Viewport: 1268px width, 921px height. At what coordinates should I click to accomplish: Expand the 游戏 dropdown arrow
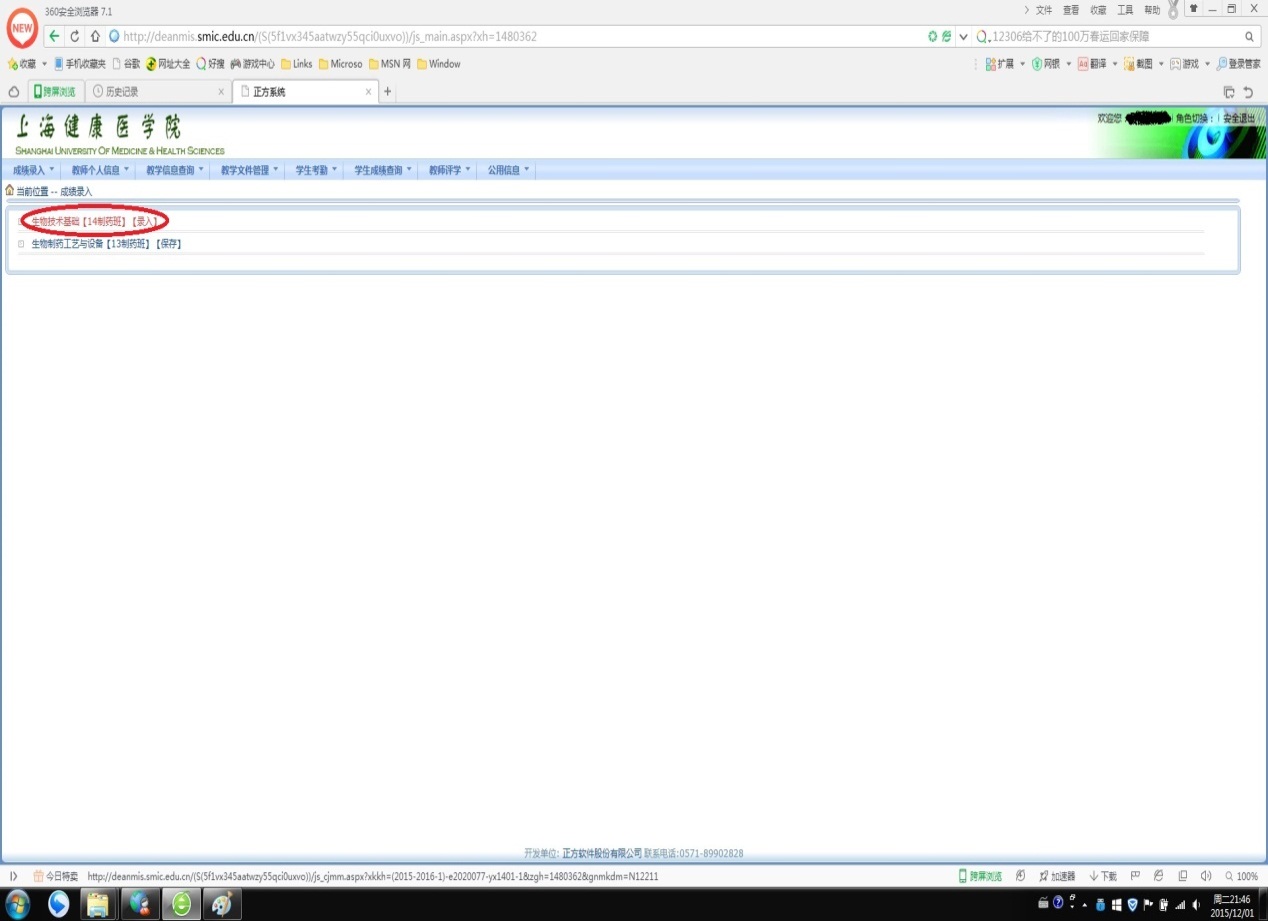click(x=1207, y=64)
